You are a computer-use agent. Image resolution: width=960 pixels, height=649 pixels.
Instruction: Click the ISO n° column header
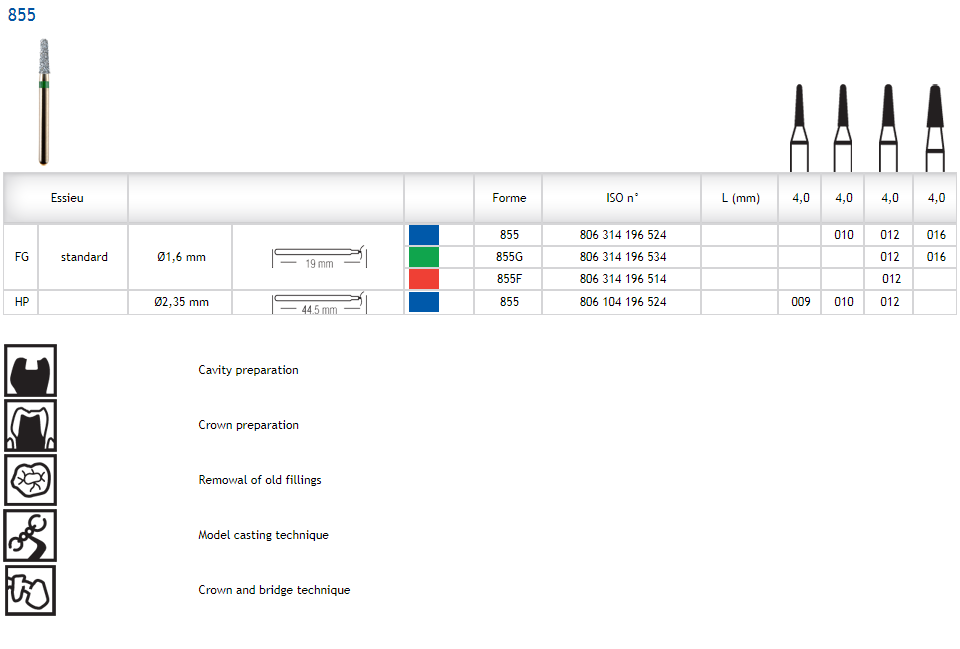[x=622, y=198]
